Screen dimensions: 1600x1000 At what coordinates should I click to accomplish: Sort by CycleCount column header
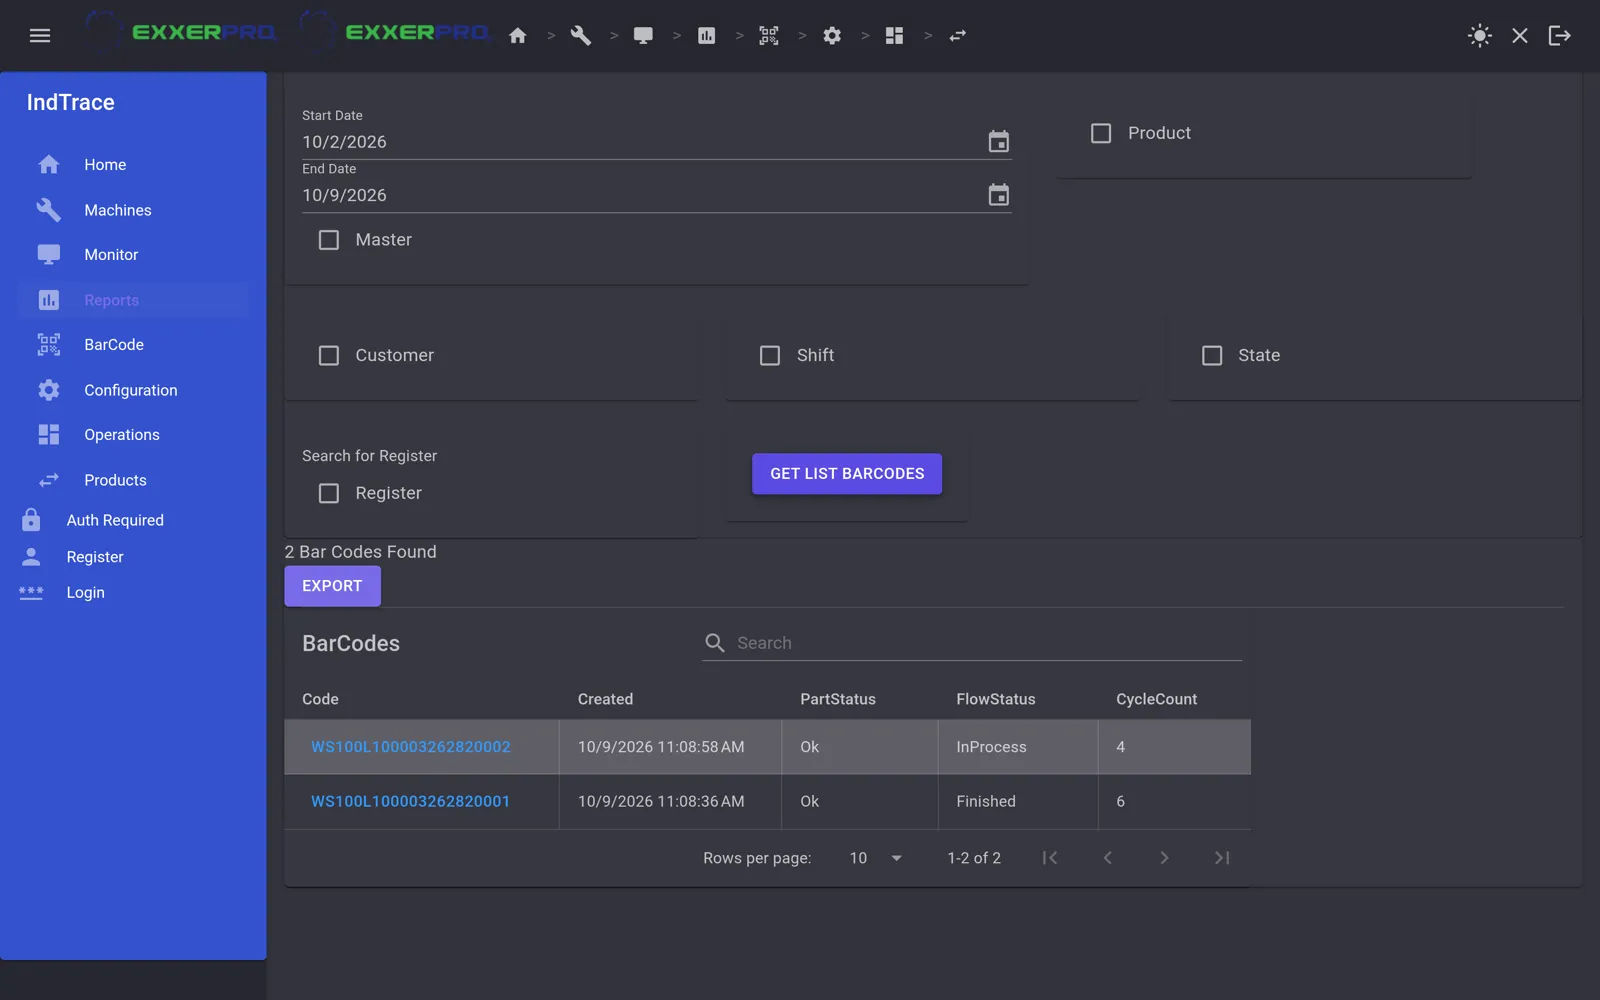[1156, 699]
